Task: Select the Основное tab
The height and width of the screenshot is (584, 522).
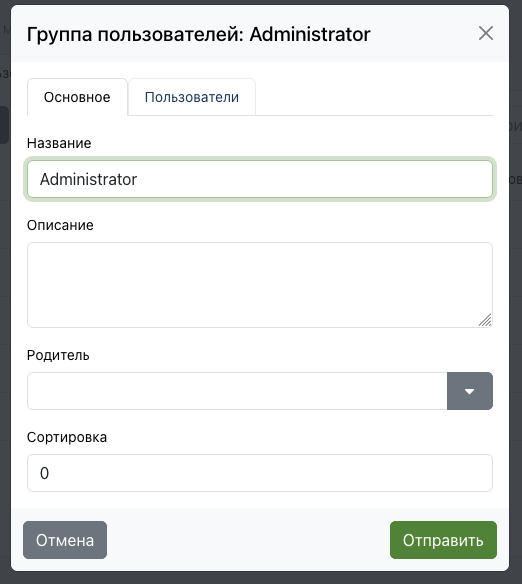Action: point(77,97)
